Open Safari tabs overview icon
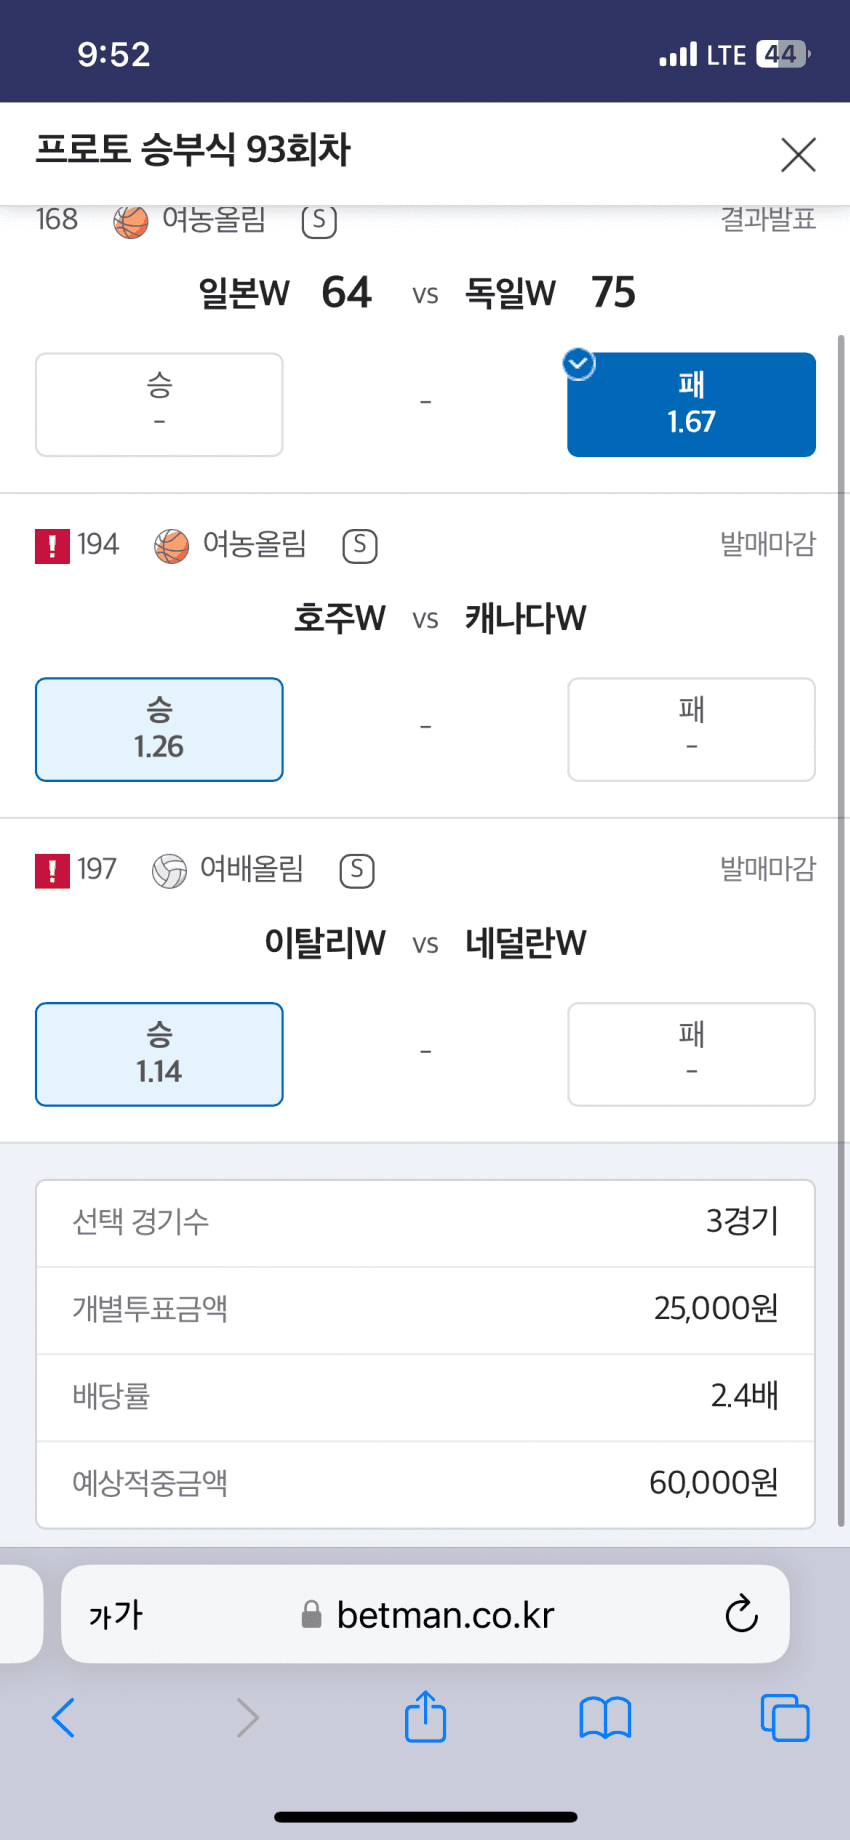Image resolution: width=850 pixels, height=1840 pixels. (x=785, y=1718)
